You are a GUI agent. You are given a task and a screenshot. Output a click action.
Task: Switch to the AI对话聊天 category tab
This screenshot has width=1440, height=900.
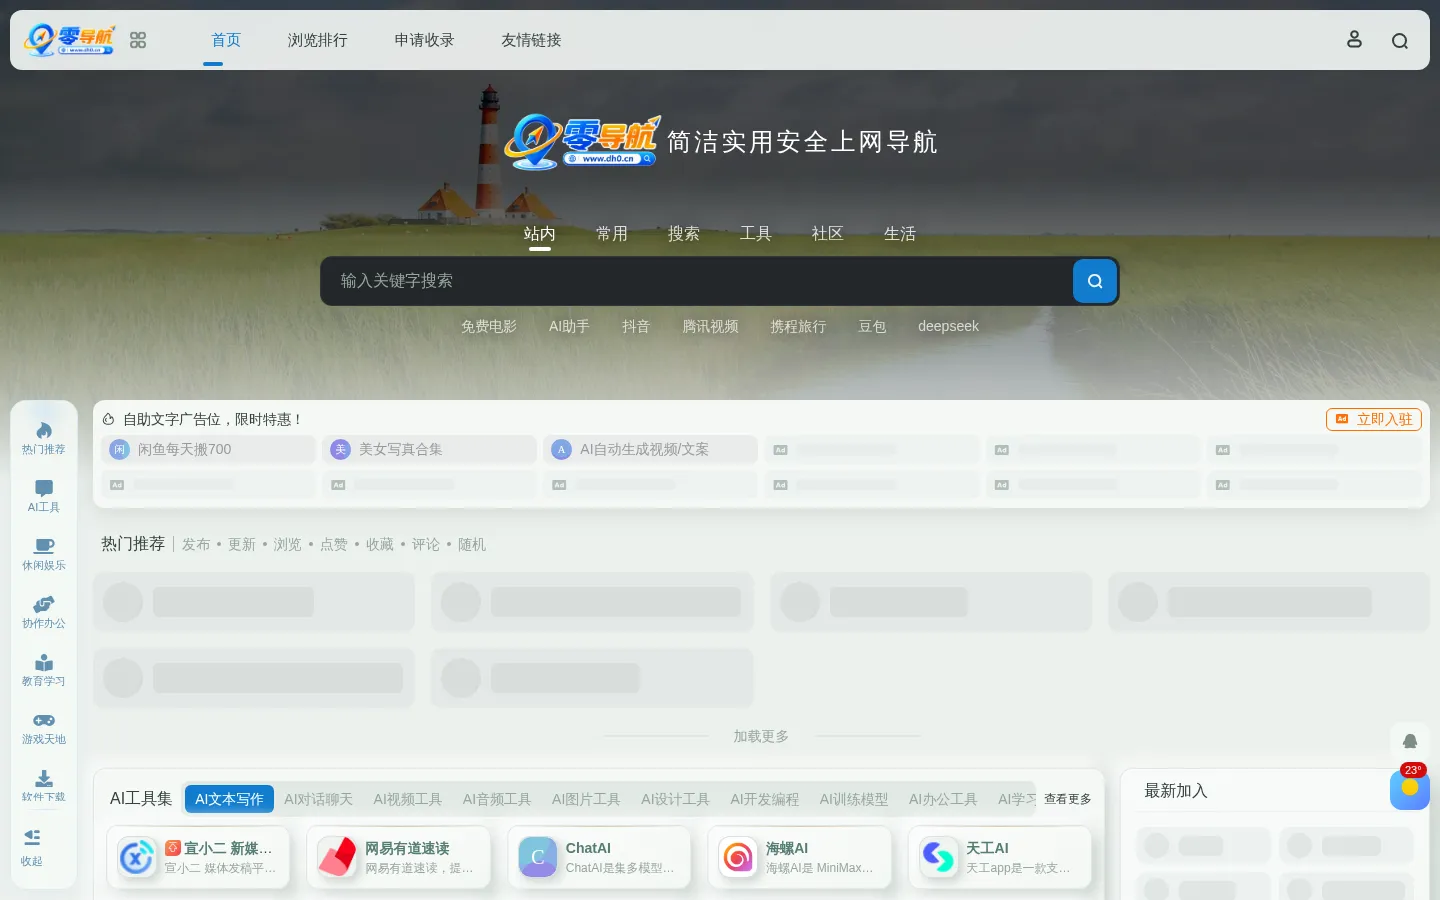[x=318, y=799]
